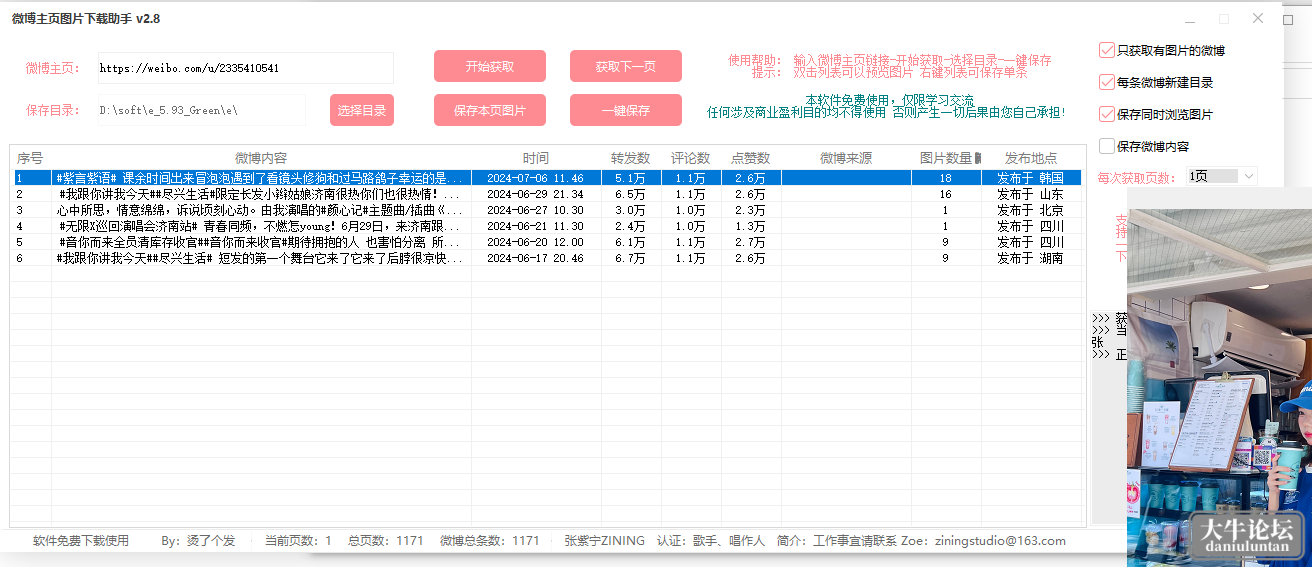Click the repost count 6.1万
This screenshot has width=1312, height=567.
[630, 242]
